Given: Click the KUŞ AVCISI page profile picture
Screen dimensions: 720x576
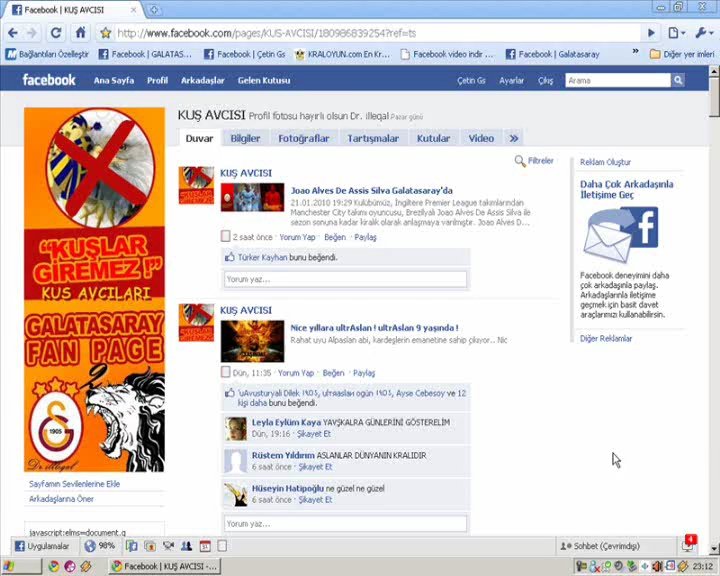Looking at the screenshot, I should (x=94, y=289).
